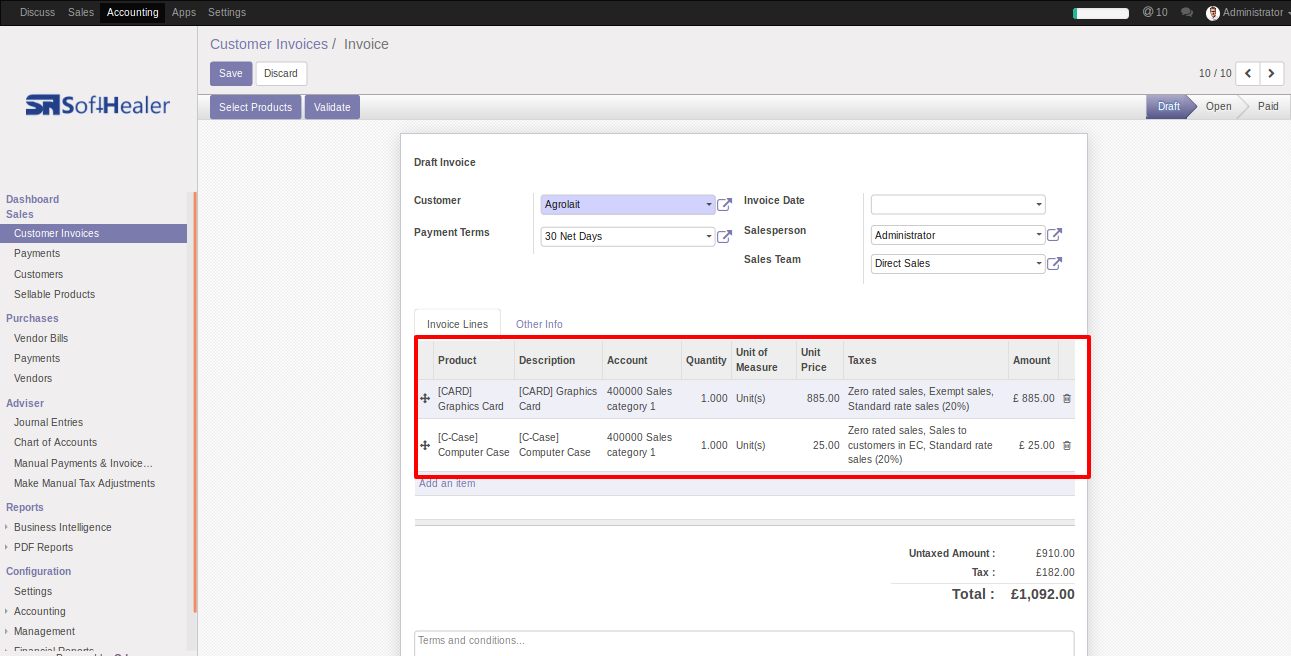
Task: Delete the Graphics Card invoice line
Action: [1067, 398]
